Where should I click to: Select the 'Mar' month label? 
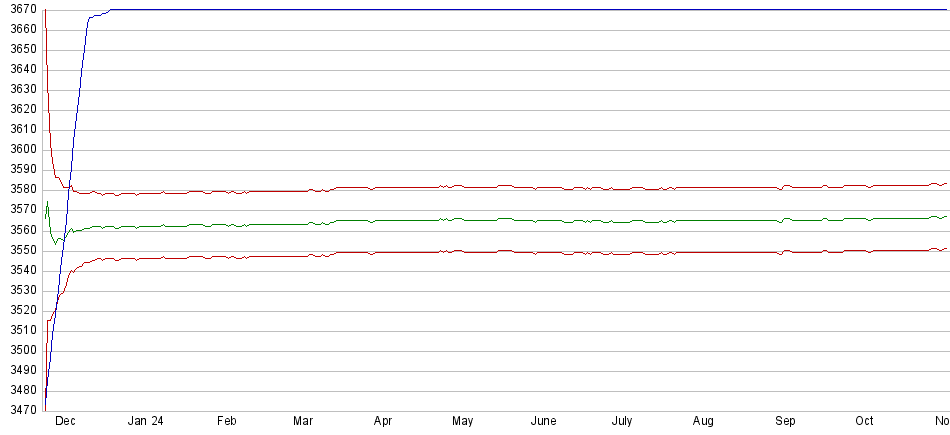coord(304,422)
